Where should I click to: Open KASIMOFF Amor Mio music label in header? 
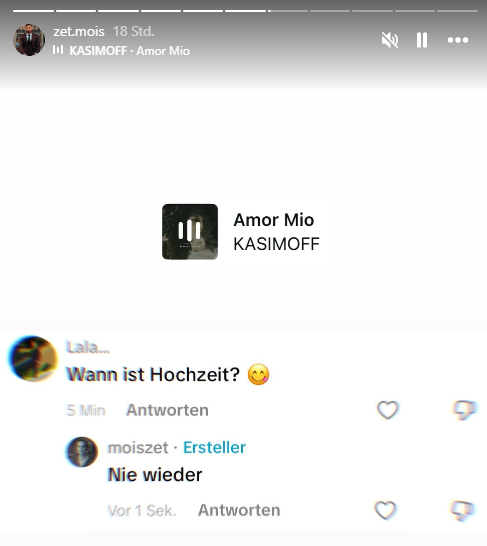pyautogui.click(x=129, y=51)
